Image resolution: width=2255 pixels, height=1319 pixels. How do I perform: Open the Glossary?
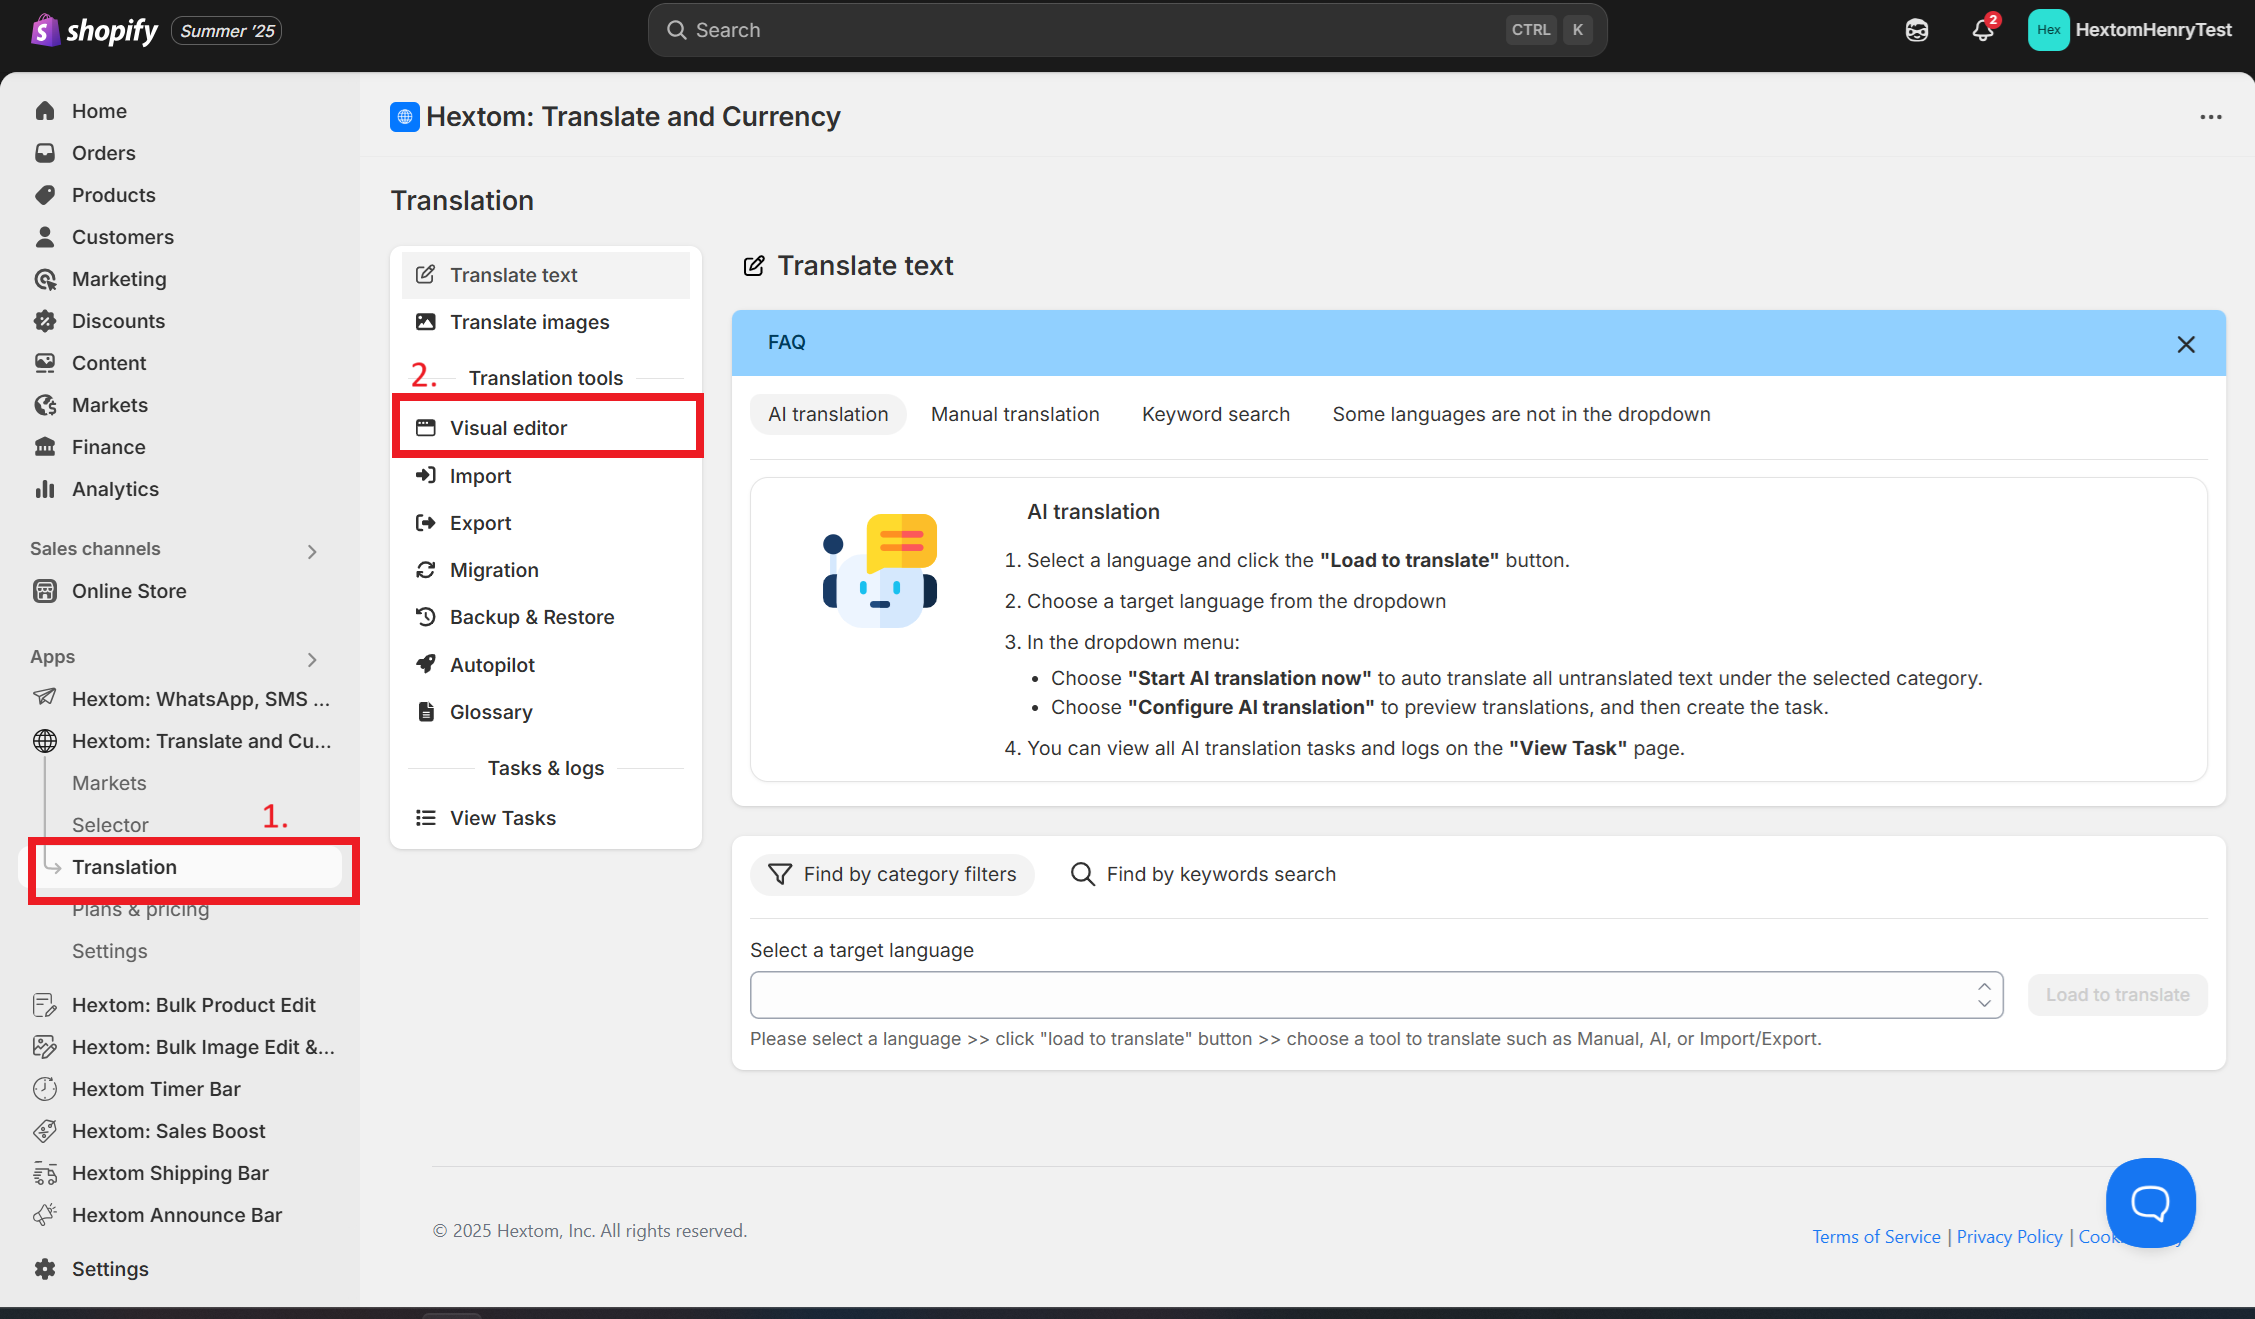coord(545,712)
